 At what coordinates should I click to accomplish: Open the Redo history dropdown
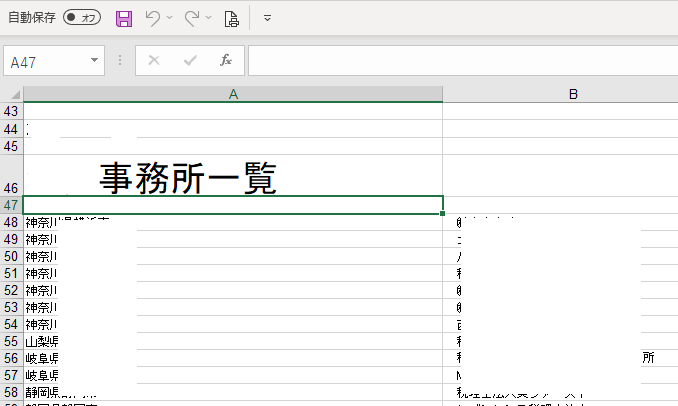pyautogui.click(x=208, y=18)
